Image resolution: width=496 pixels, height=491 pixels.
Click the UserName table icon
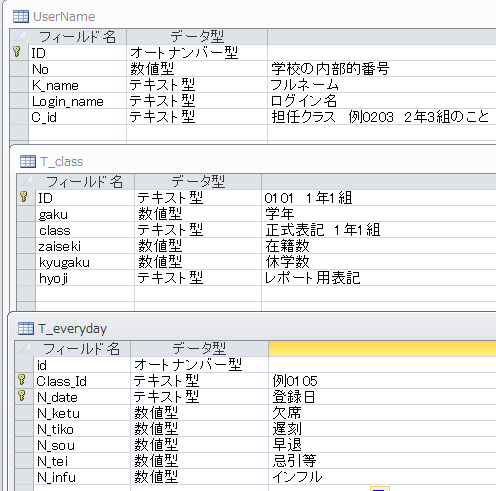click(x=21, y=16)
